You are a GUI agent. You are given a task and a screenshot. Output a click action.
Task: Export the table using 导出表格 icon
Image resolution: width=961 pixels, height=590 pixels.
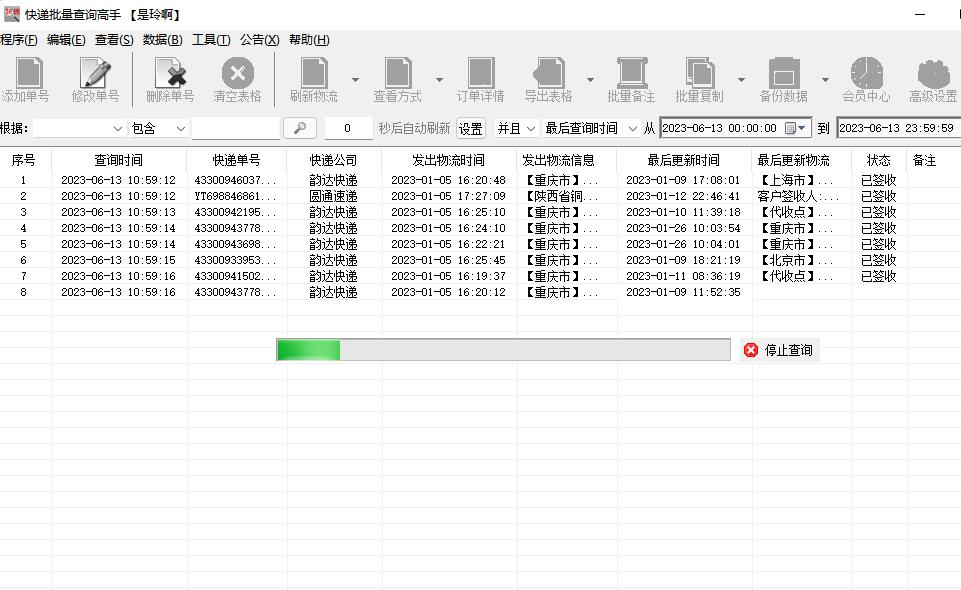[548, 78]
